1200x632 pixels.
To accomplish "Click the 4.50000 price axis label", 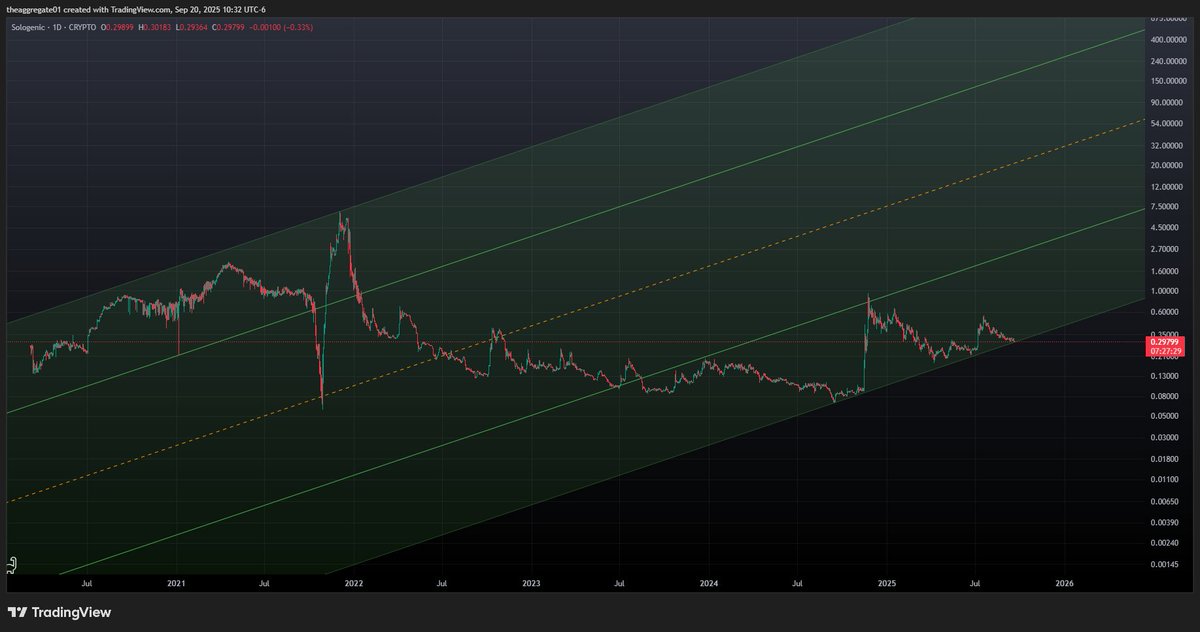I will click(x=1167, y=227).
